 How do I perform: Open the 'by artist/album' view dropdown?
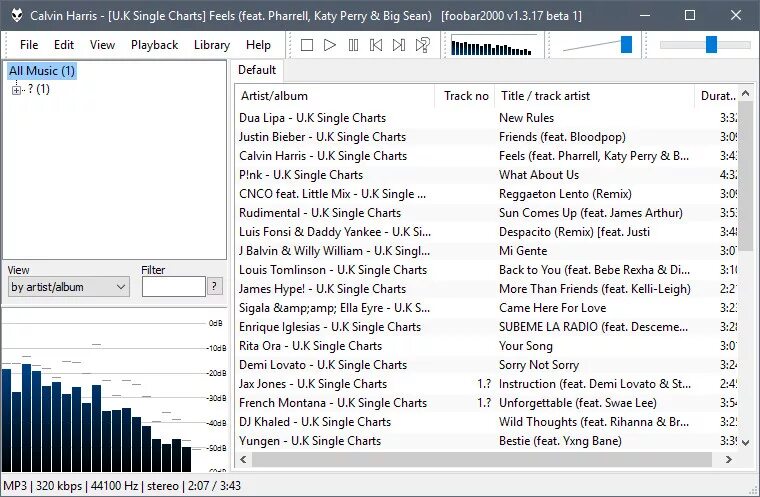pyautogui.click(x=68, y=287)
